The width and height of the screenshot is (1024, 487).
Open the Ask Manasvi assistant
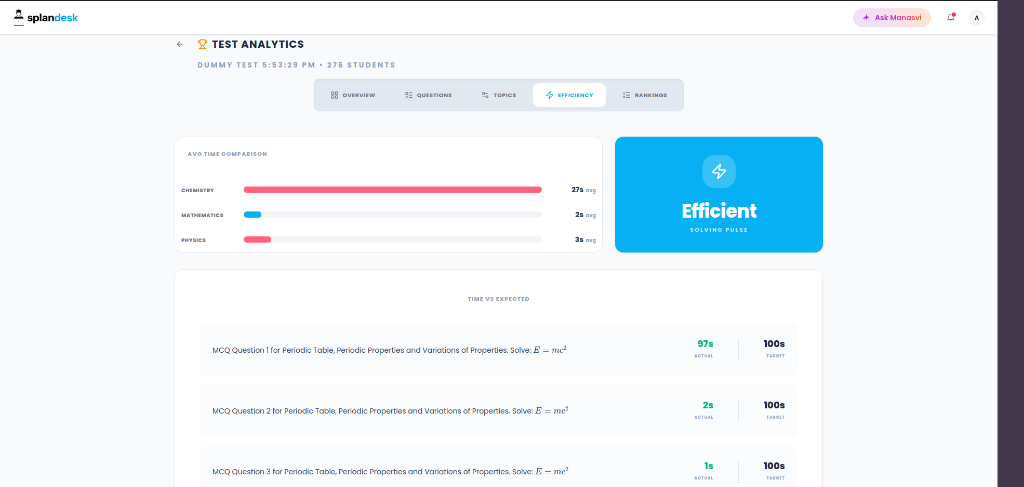pos(891,18)
